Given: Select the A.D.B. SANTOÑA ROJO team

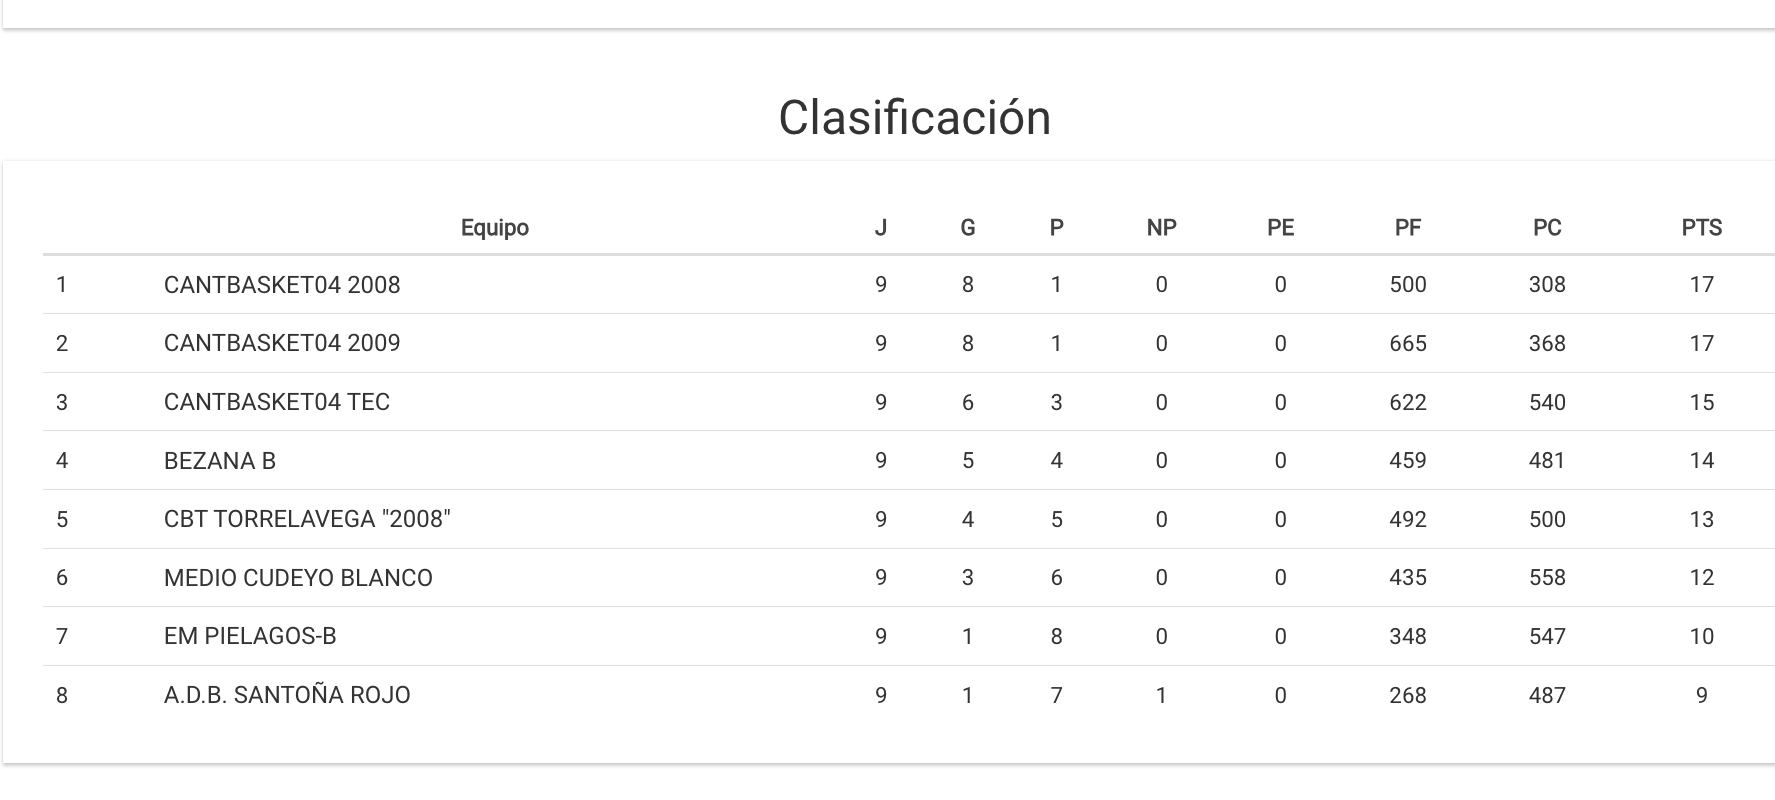Looking at the screenshot, I should (x=287, y=695).
